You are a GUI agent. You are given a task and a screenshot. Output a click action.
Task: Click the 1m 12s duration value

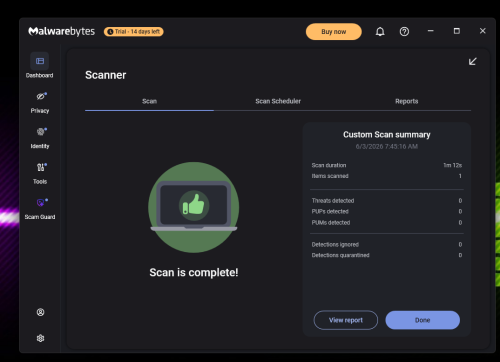coord(453,165)
